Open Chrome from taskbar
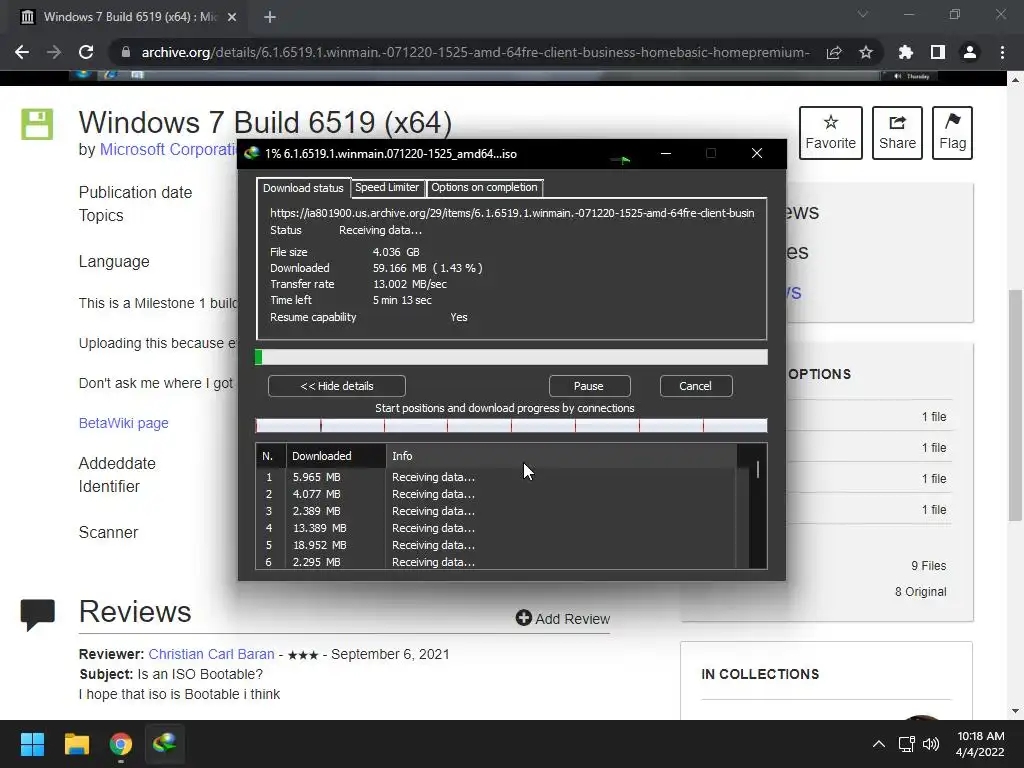The image size is (1024, 768). click(x=121, y=744)
